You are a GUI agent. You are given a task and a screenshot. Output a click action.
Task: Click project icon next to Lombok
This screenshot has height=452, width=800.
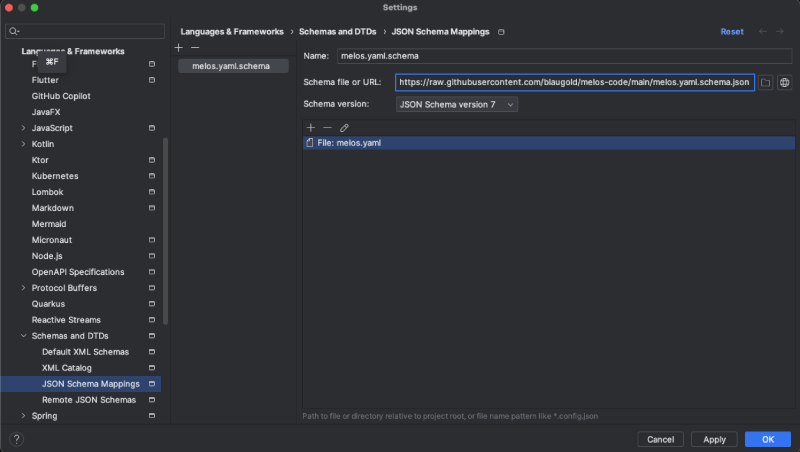coord(152,192)
